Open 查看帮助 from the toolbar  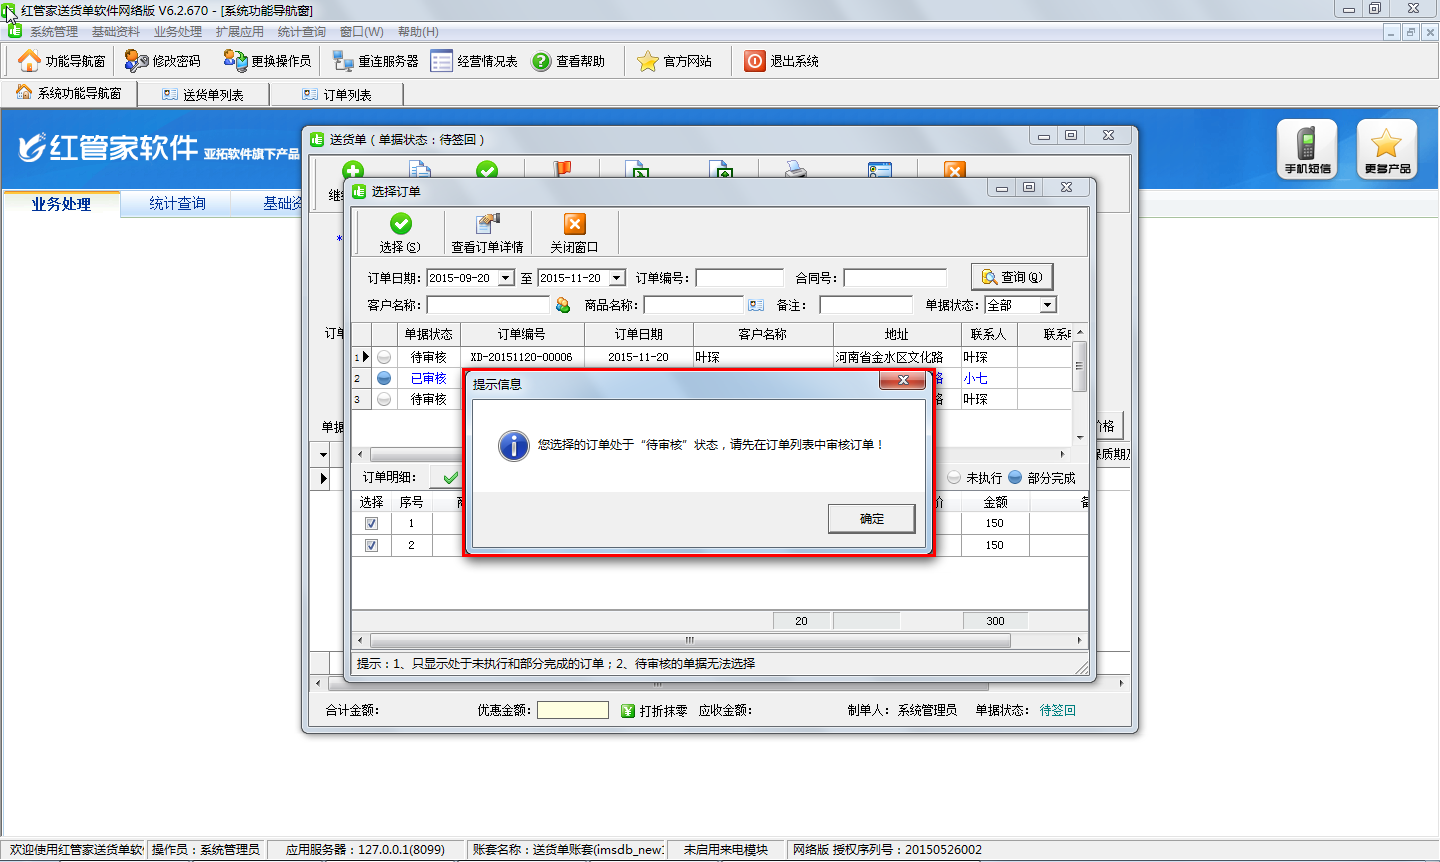tap(541, 61)
